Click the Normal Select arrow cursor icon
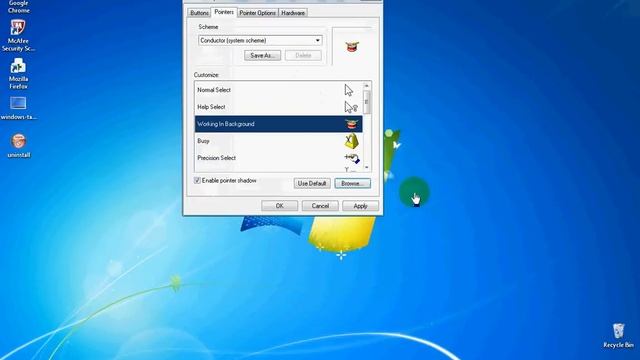 click(349, 90)
